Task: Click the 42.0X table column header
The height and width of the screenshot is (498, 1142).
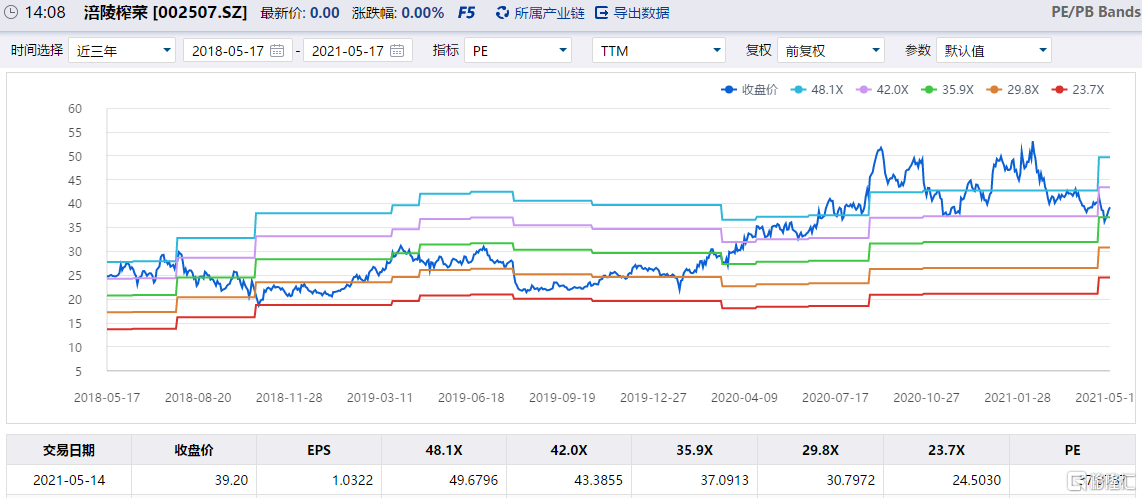Action: tap(570, 450)
